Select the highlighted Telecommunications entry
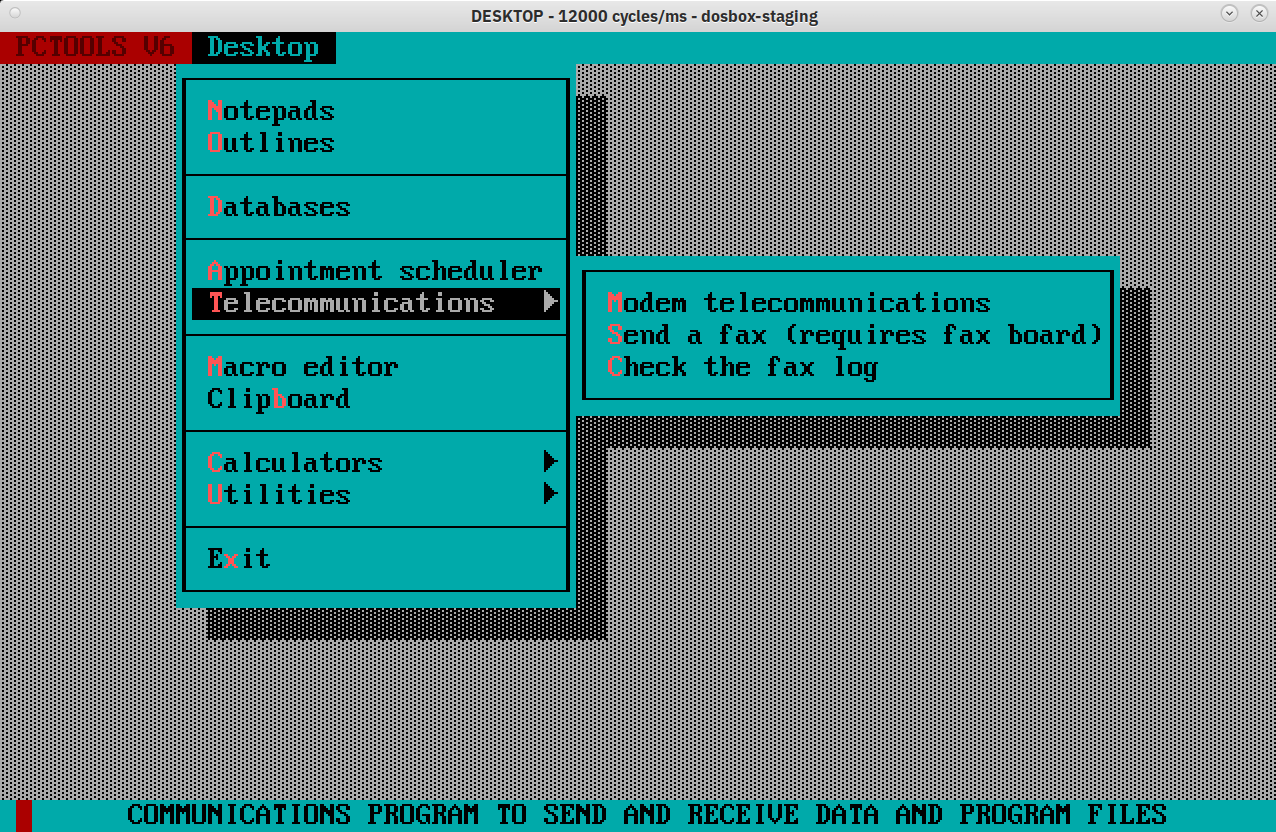 (352, 303)
